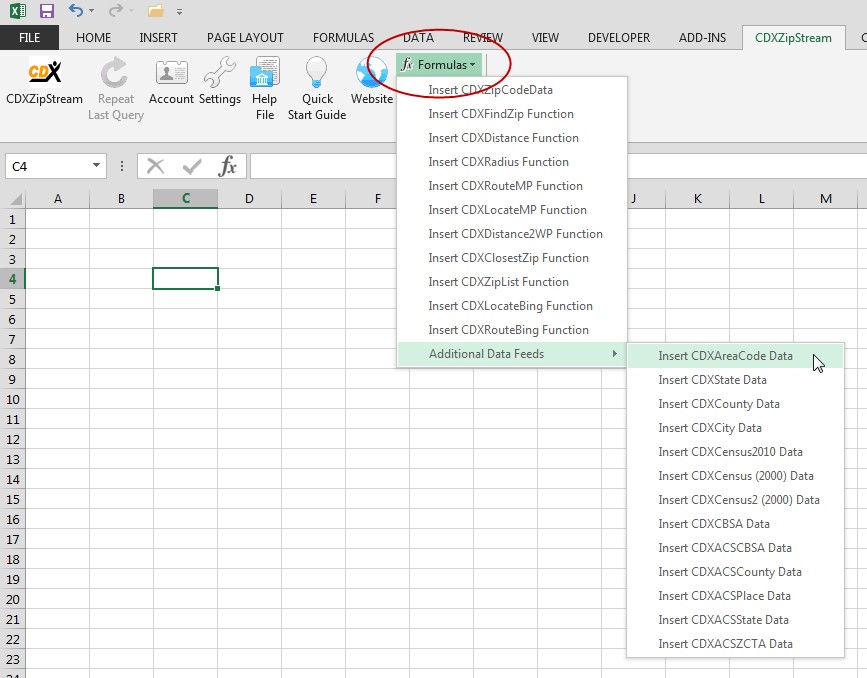
Task: Switch to the PAGE LAYOUT tab
Action: [245, 38]
